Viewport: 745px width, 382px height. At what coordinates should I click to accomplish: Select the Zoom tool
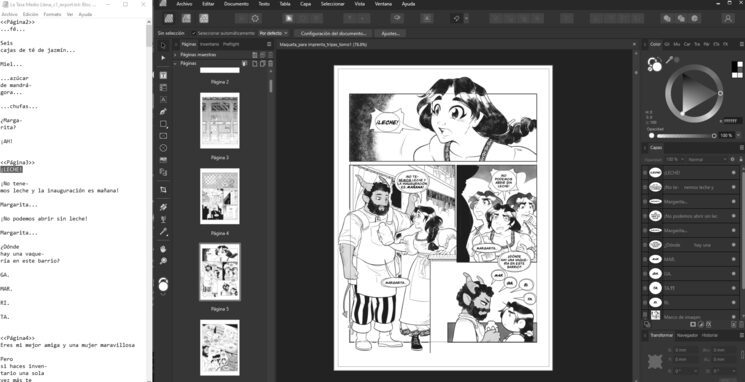(163, 261)
